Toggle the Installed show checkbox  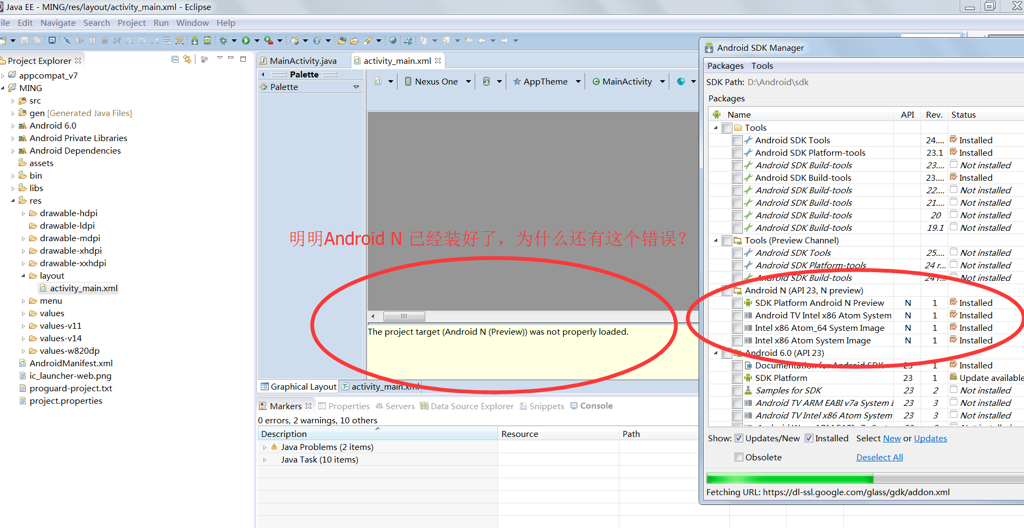808,438
